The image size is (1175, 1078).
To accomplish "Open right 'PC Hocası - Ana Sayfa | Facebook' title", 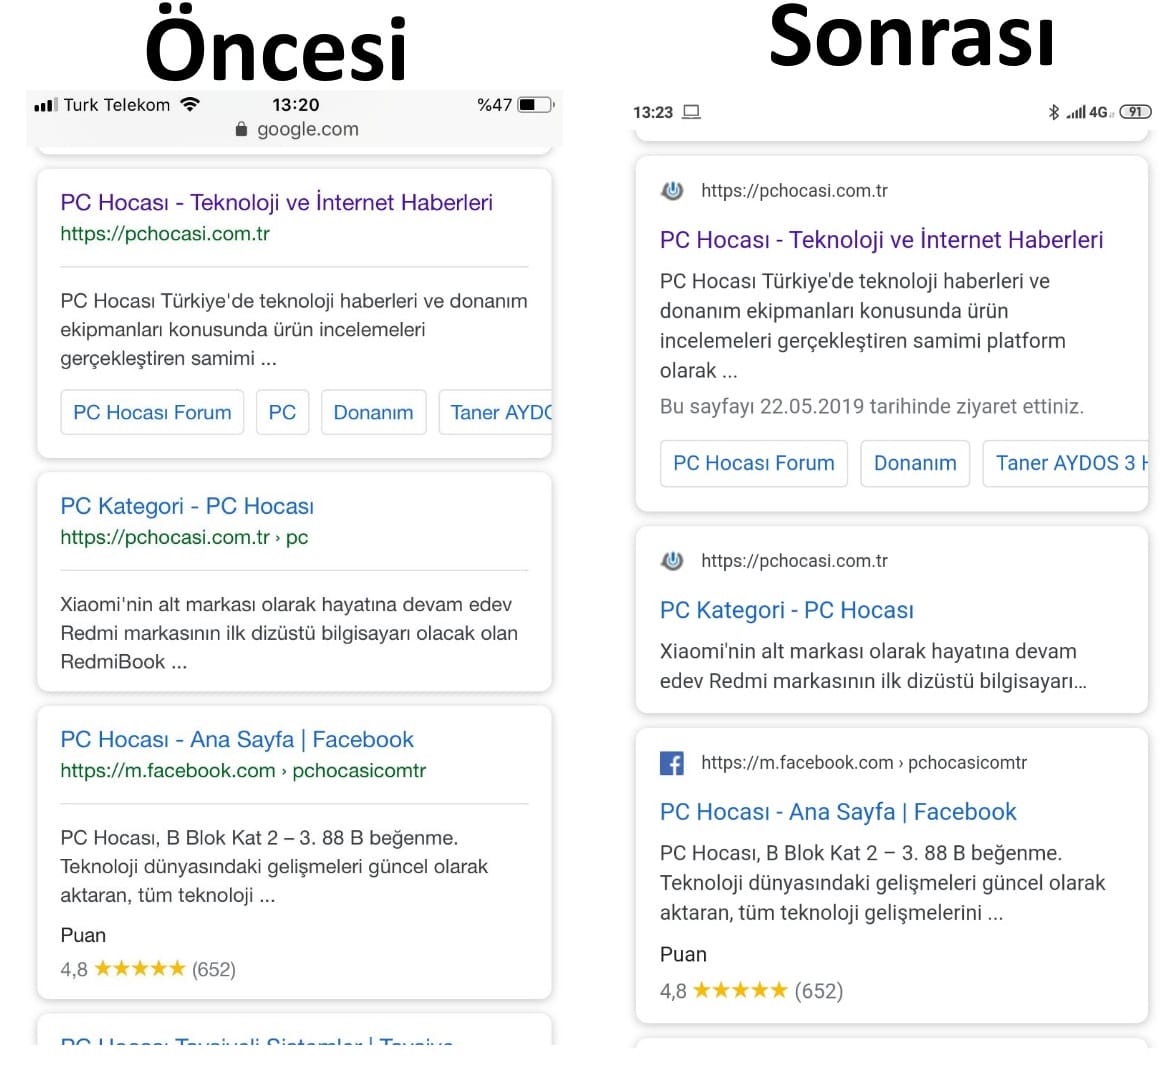I will tap(837, 811).
